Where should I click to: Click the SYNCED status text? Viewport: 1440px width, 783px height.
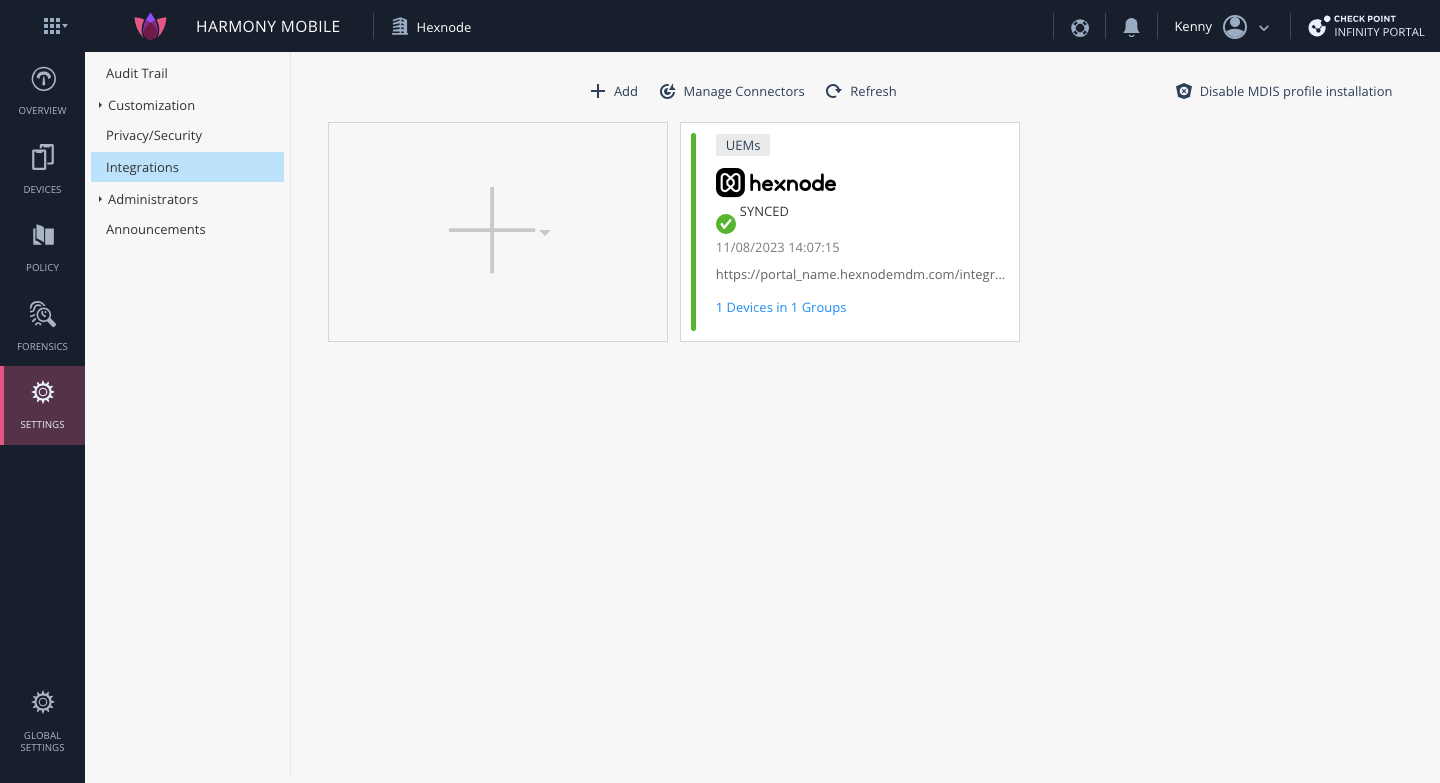point(764,212)
